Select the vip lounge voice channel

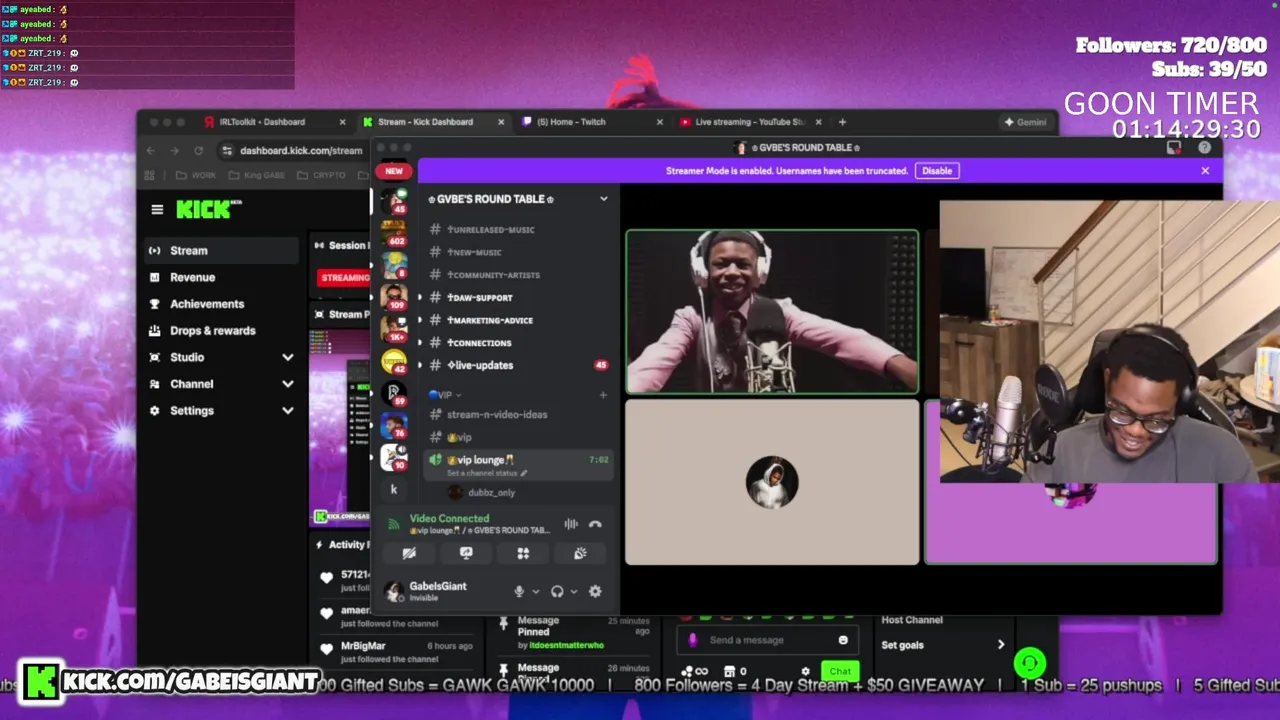[x=518, y=464]
